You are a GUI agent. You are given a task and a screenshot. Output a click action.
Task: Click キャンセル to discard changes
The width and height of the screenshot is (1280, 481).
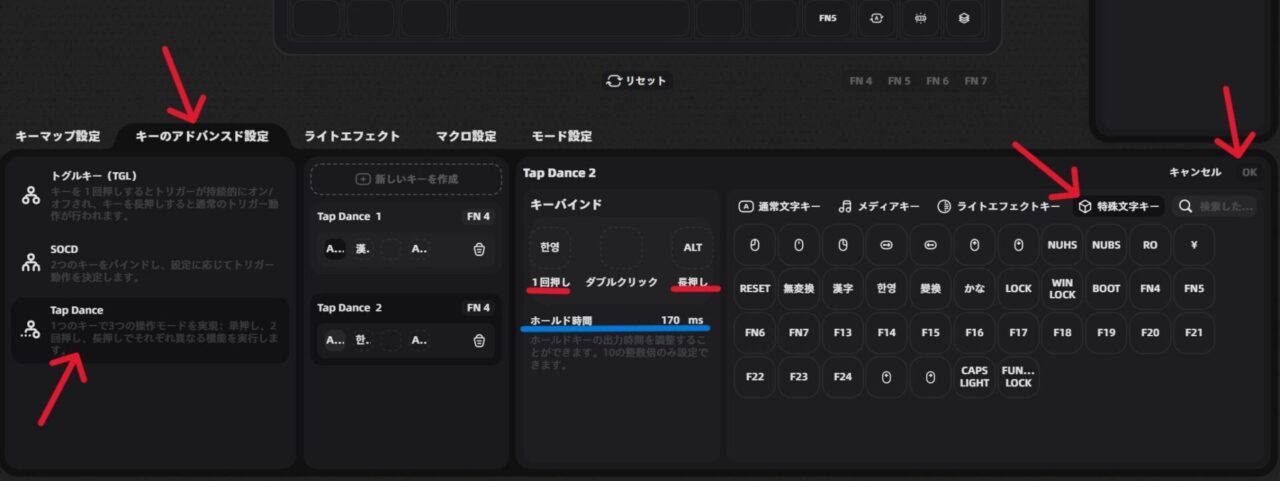tap(1195, 172)
